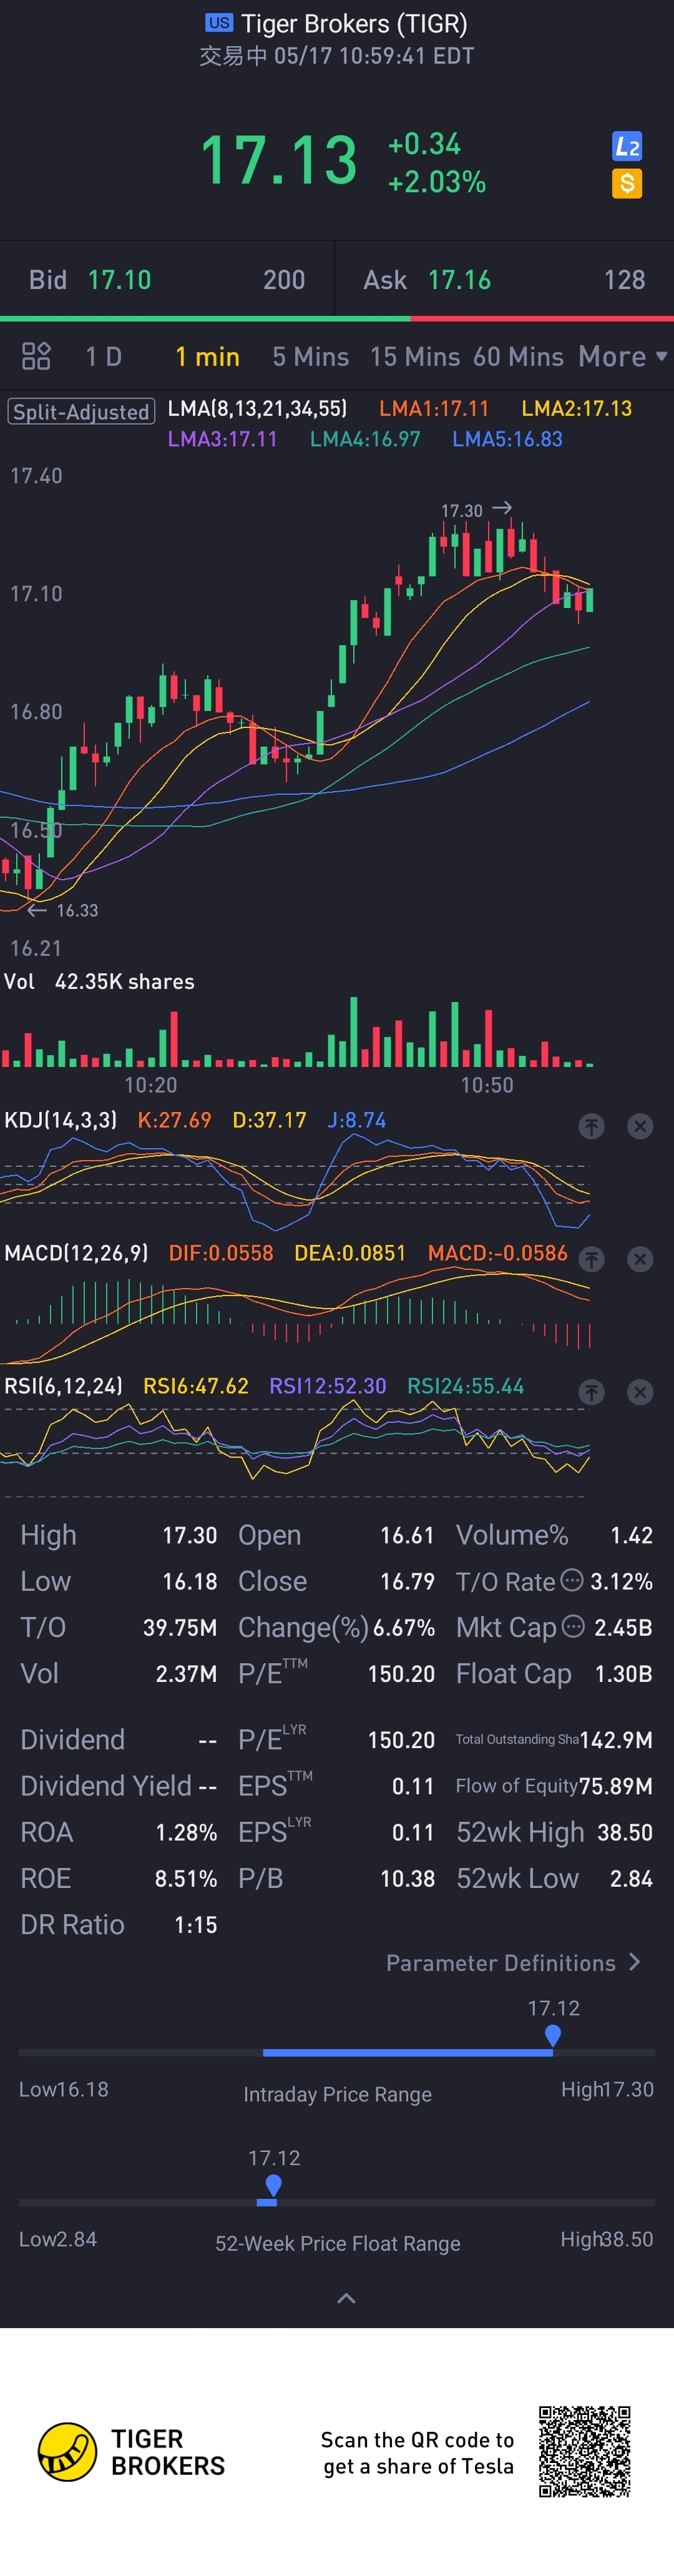Image resolution: width=674 pixels, height=2576 pixels.
Task: Remove the MACD indicator panel
Action: 640,1260
